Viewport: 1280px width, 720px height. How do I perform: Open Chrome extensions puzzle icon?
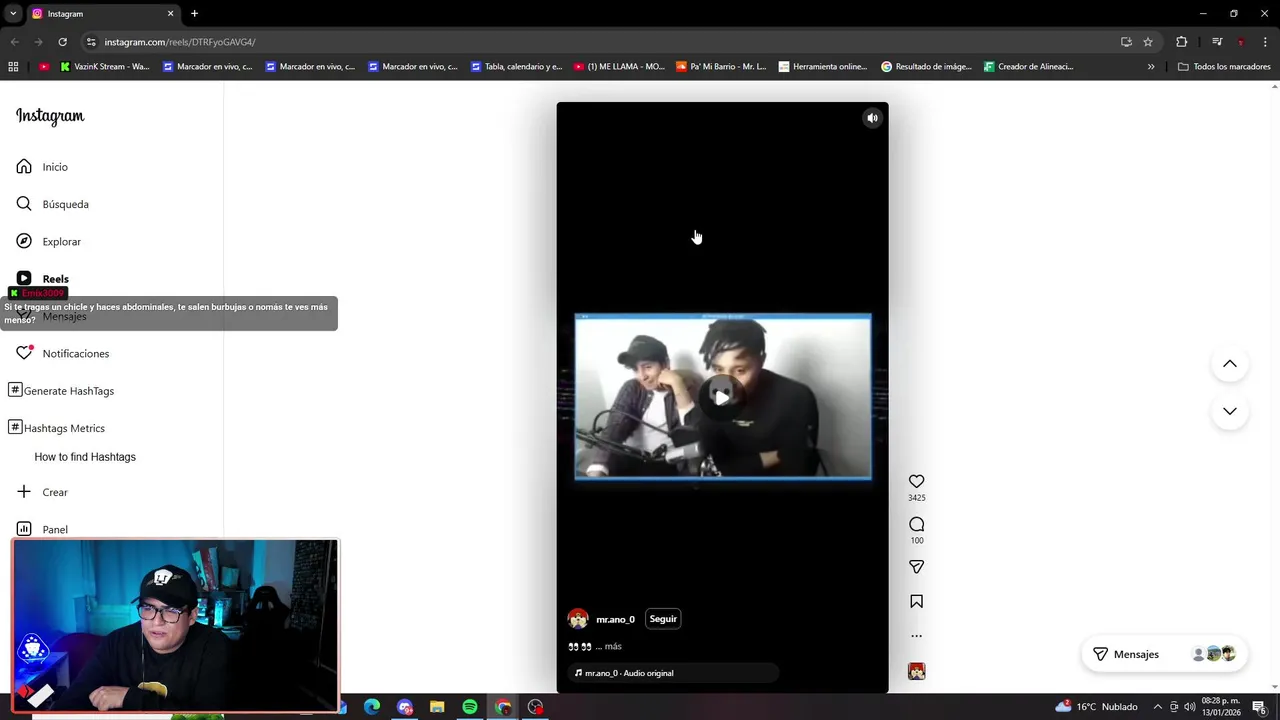point(1181,42)
